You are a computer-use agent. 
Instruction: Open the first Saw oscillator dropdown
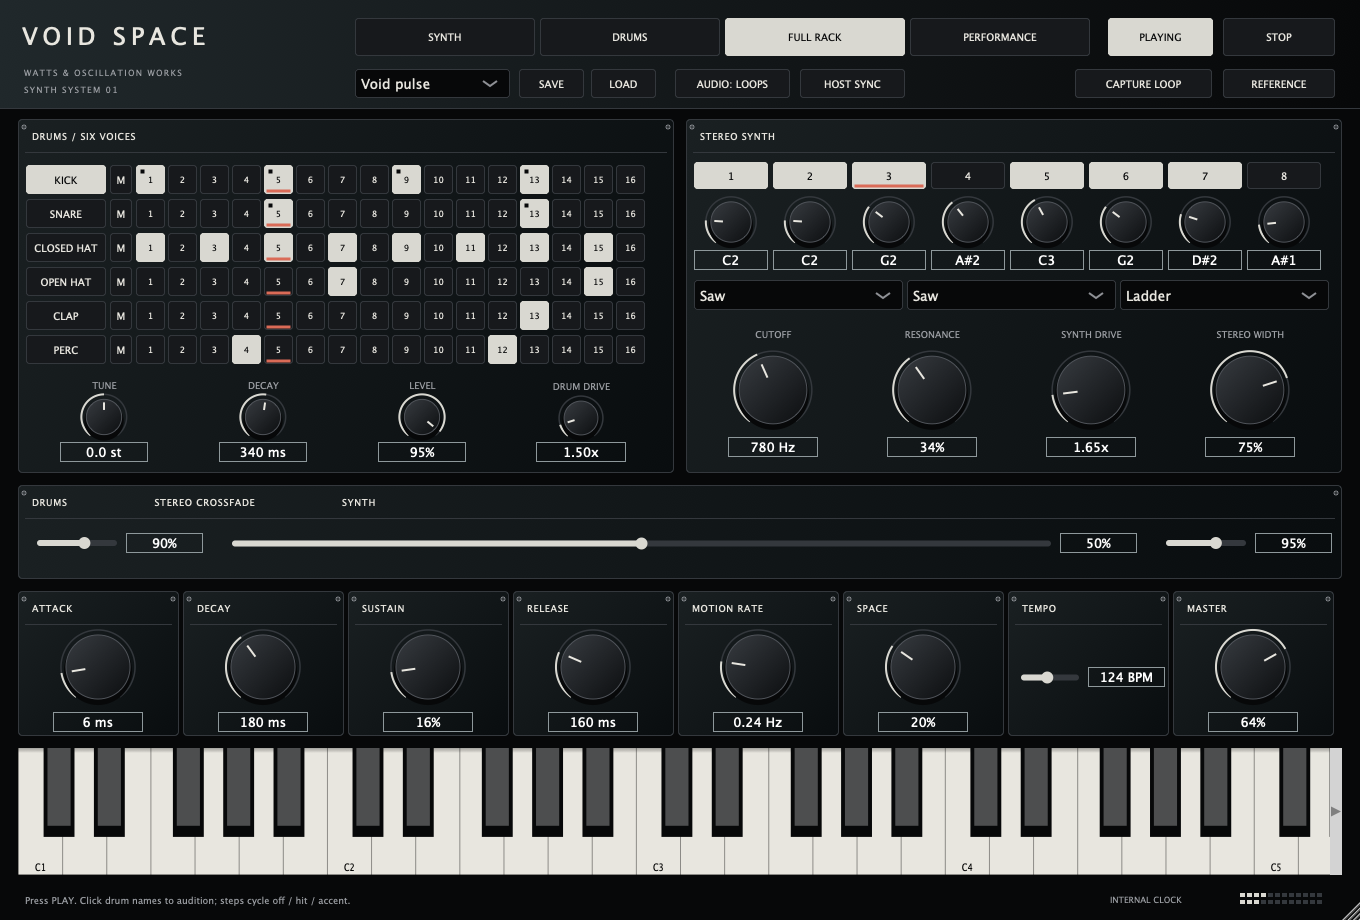pos(798,296)
